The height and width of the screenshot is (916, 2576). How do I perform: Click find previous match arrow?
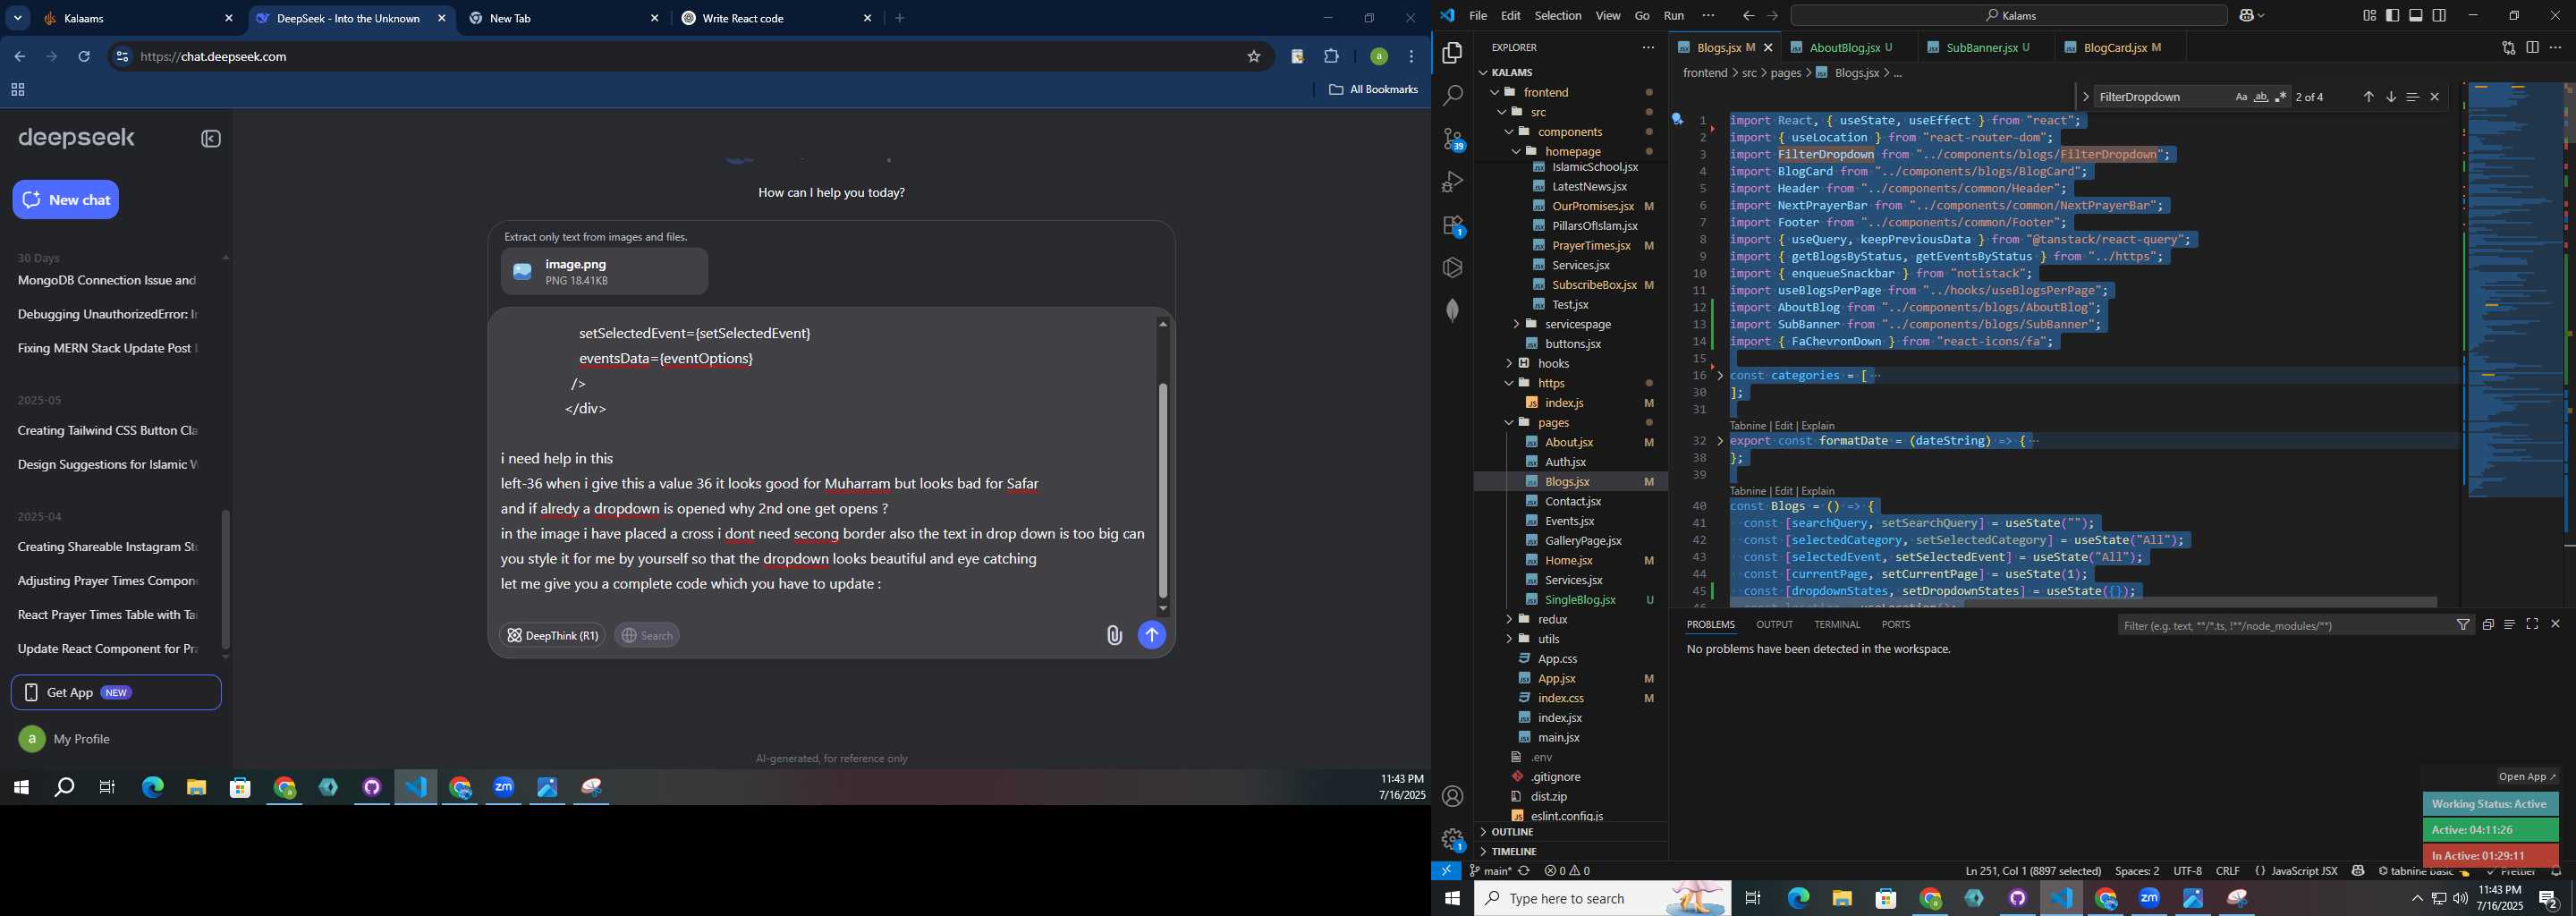click(2368, 97)
